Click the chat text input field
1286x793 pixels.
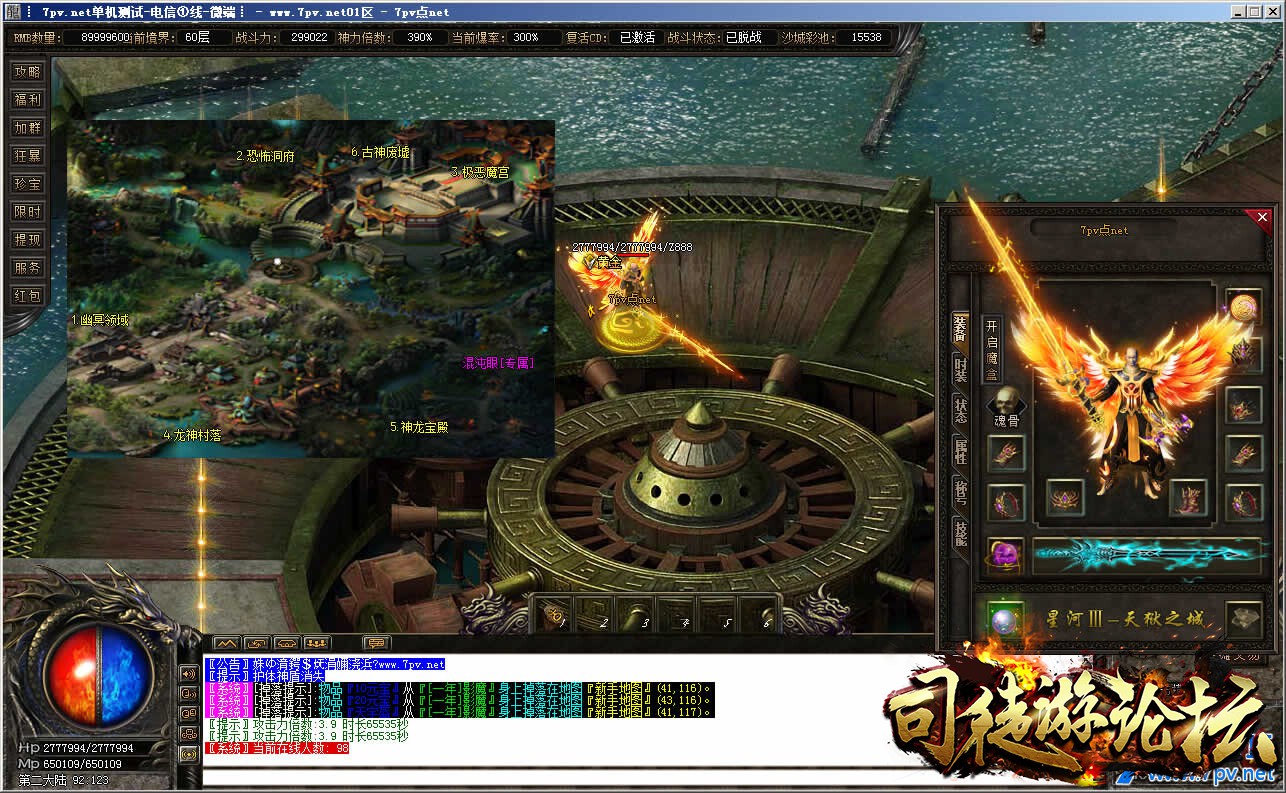(x=545, y=776)
